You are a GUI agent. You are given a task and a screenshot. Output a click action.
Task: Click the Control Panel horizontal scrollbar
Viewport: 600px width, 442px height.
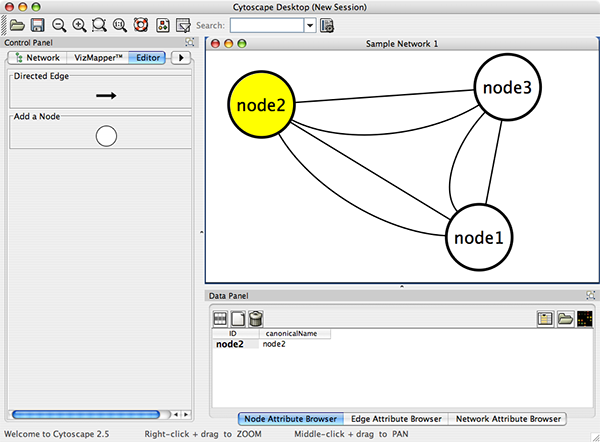pos(85,414)
